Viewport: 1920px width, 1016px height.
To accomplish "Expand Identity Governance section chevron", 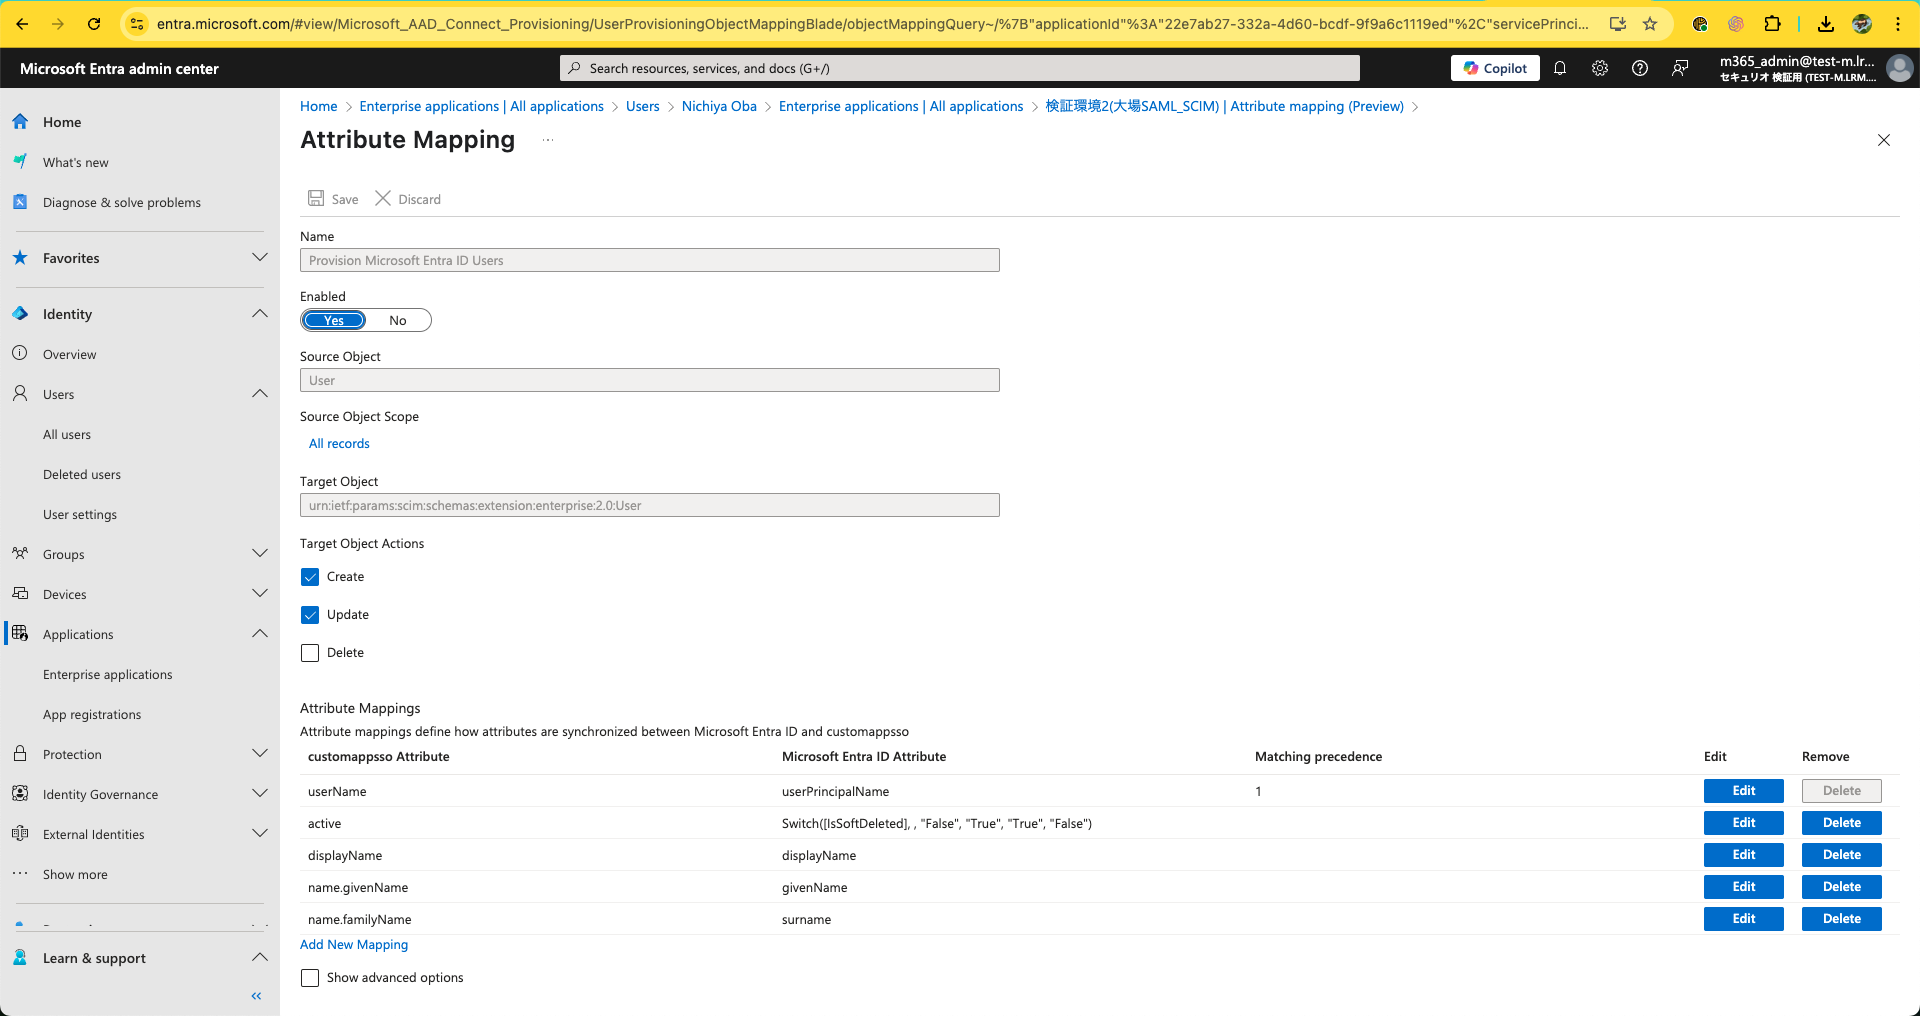I will (260, 793).
